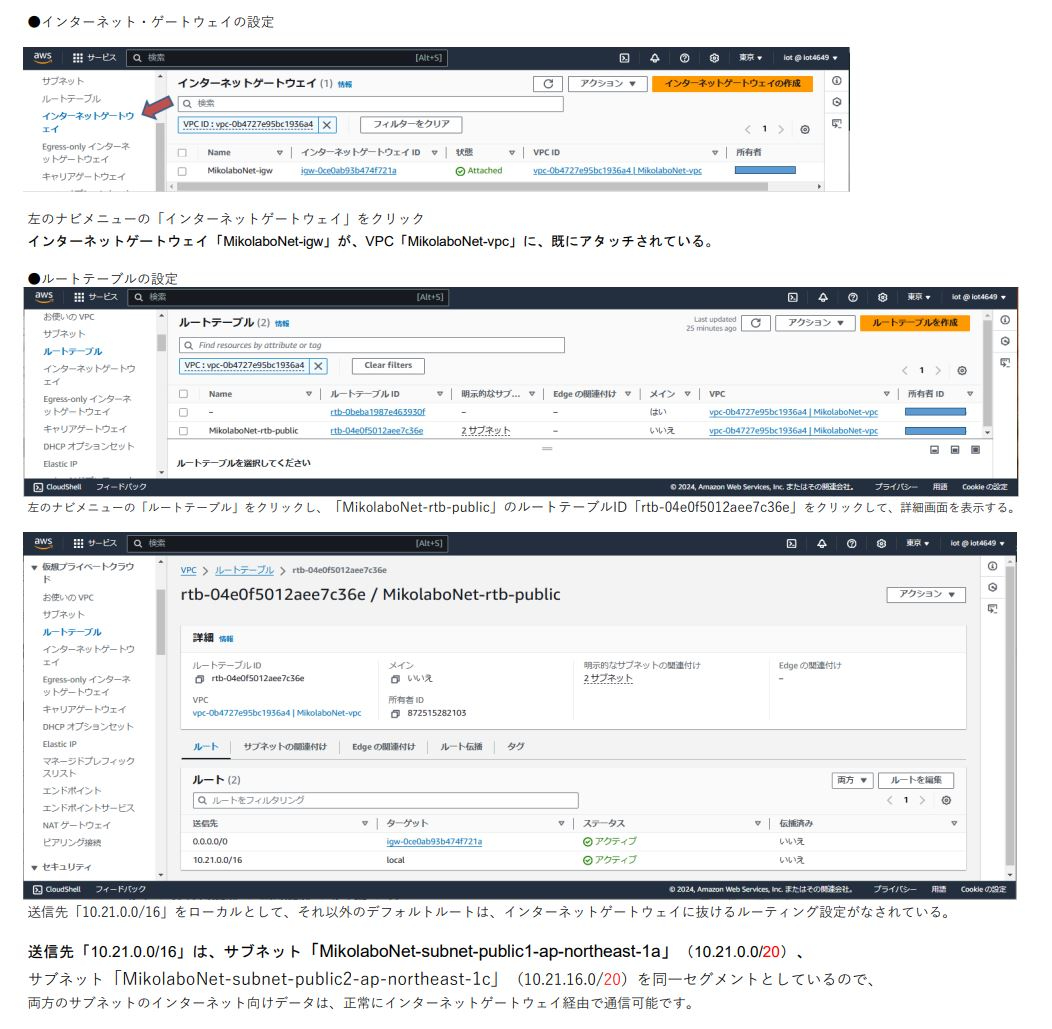Open CloudShell icon in internet gateway console header
The height and width of the screenshot is (1029, 1052).
point(624,58)
